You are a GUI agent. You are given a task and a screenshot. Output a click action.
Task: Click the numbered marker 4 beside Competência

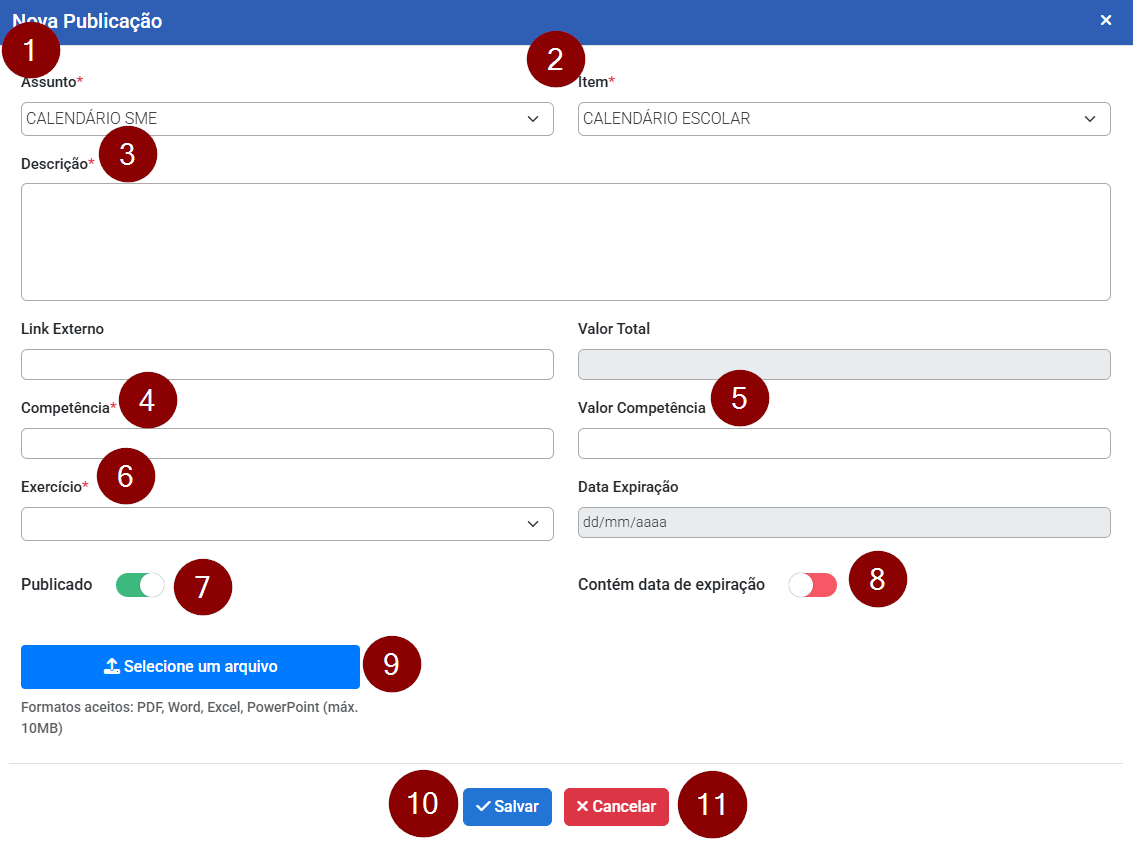(147, 400)
